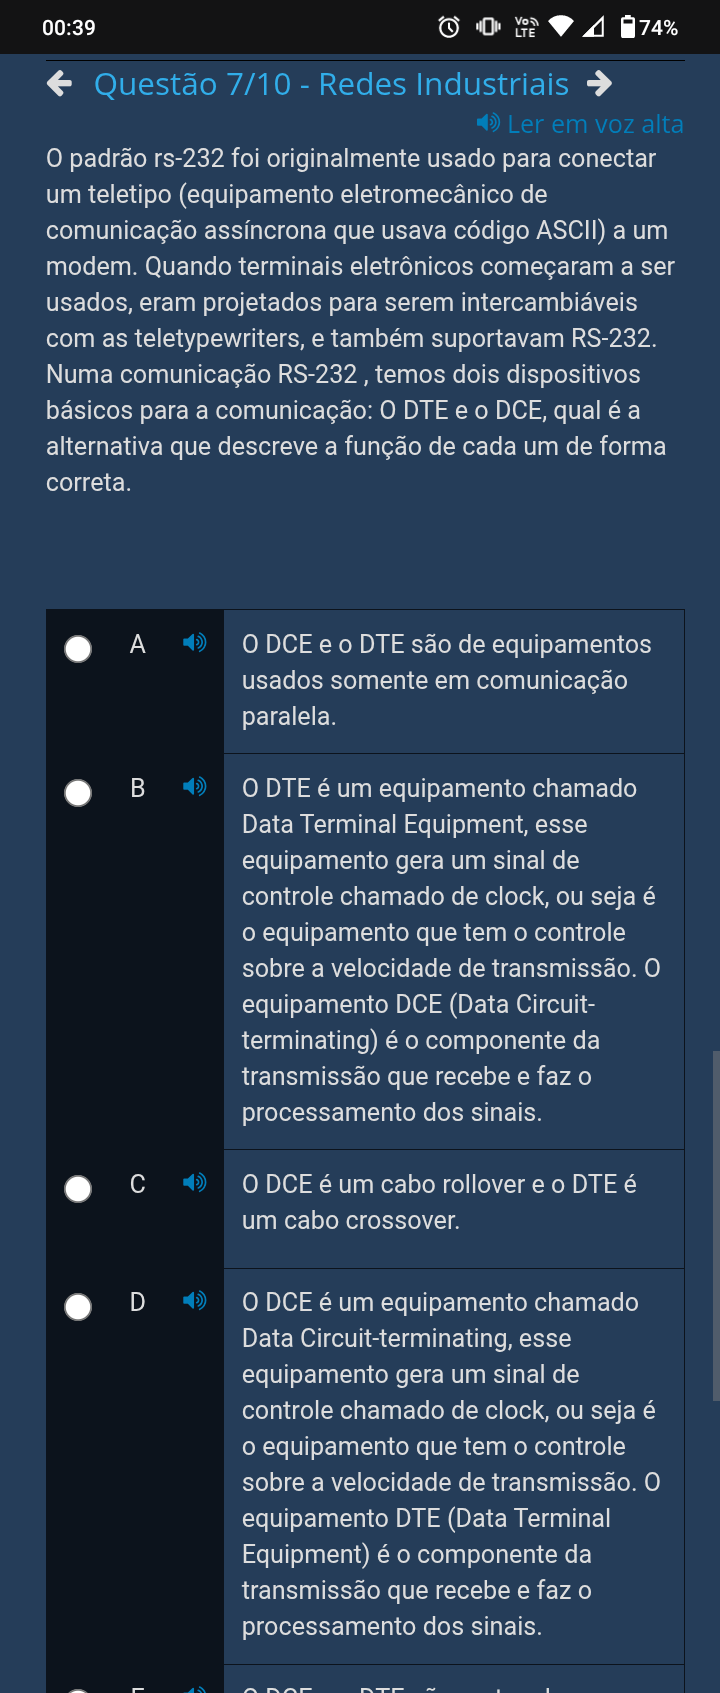The height and width of the screenshot is (1693, 720).
Task: Tap the speaker icon beside Ler em voz alta
Action: click(488, 123)
